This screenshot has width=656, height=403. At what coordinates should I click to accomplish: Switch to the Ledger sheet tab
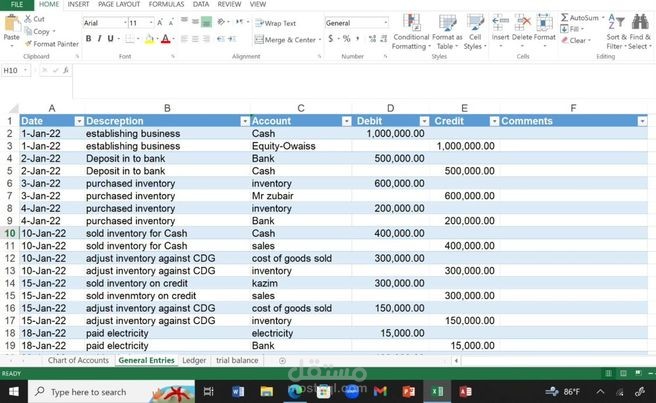click(x=194, y=360)
